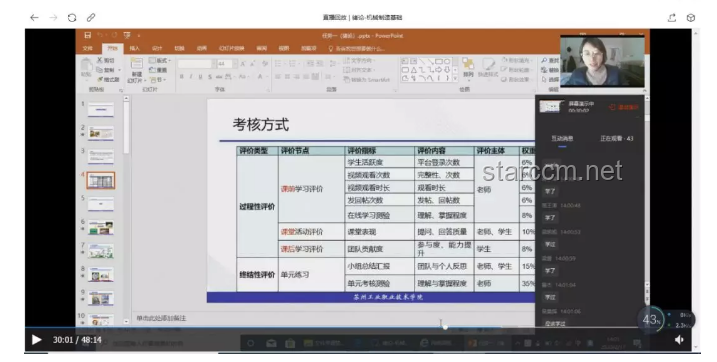
Task: Click the forward arrow icon
Action: click(x=53, y=17)
